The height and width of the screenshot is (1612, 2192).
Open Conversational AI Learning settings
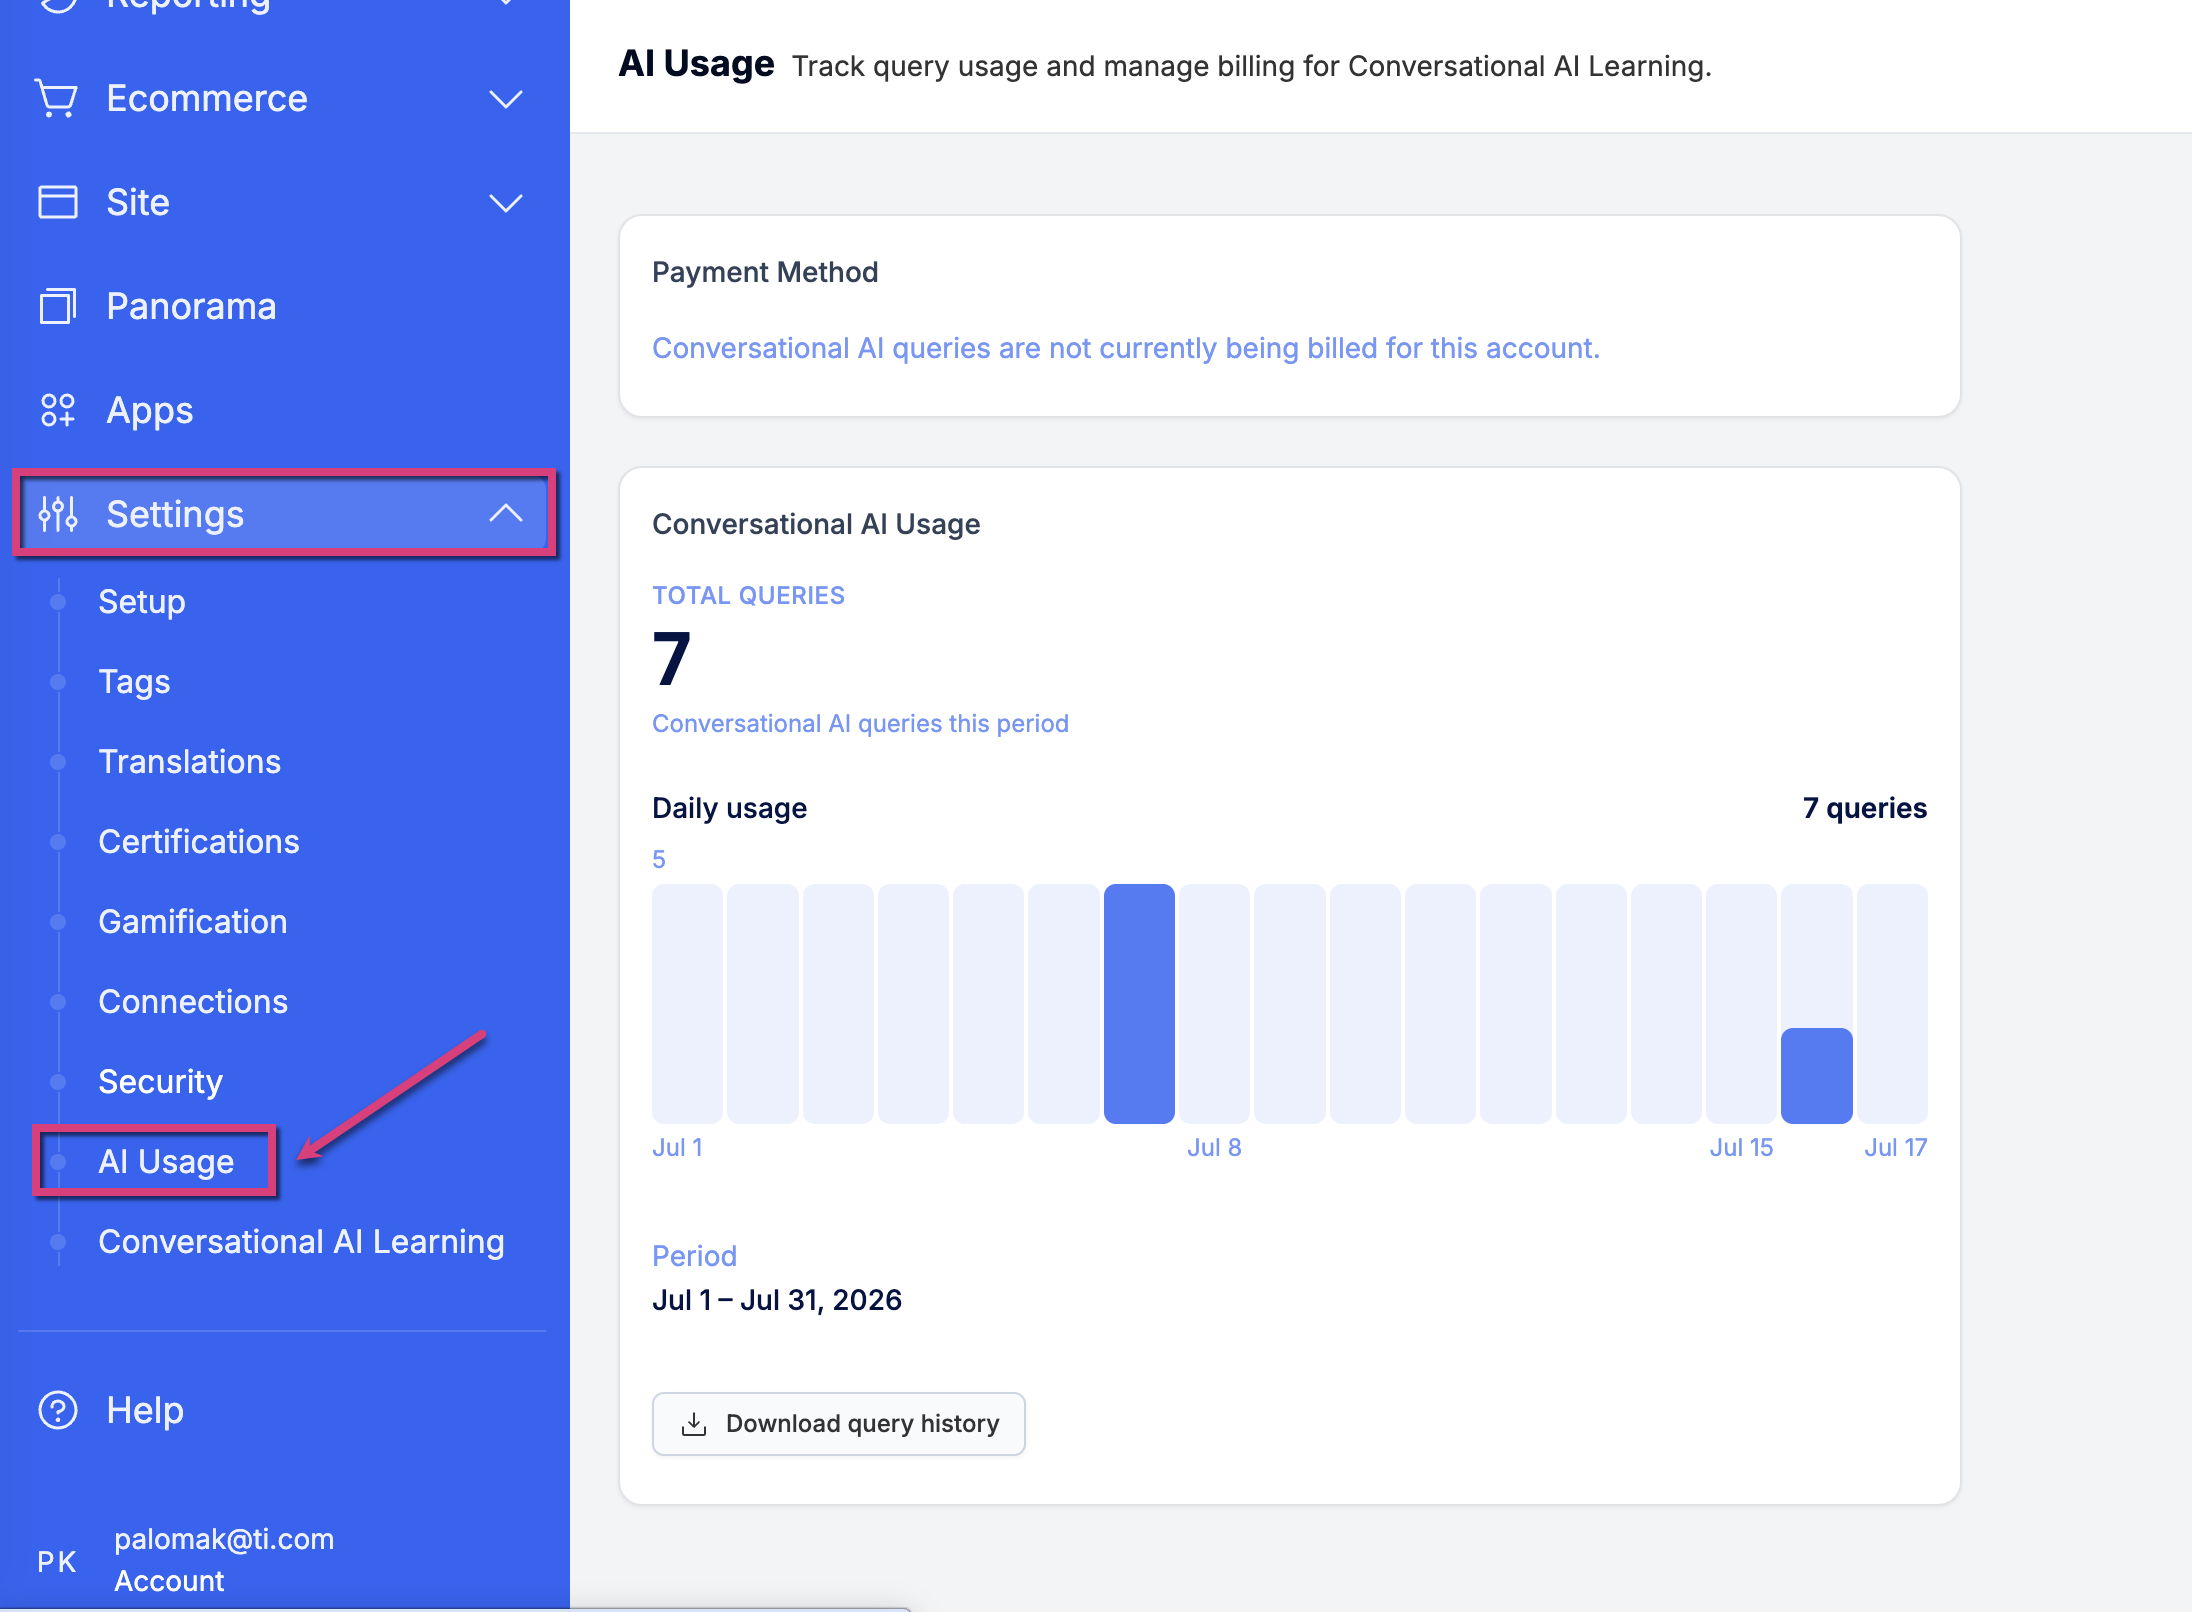coord(301,1242)
